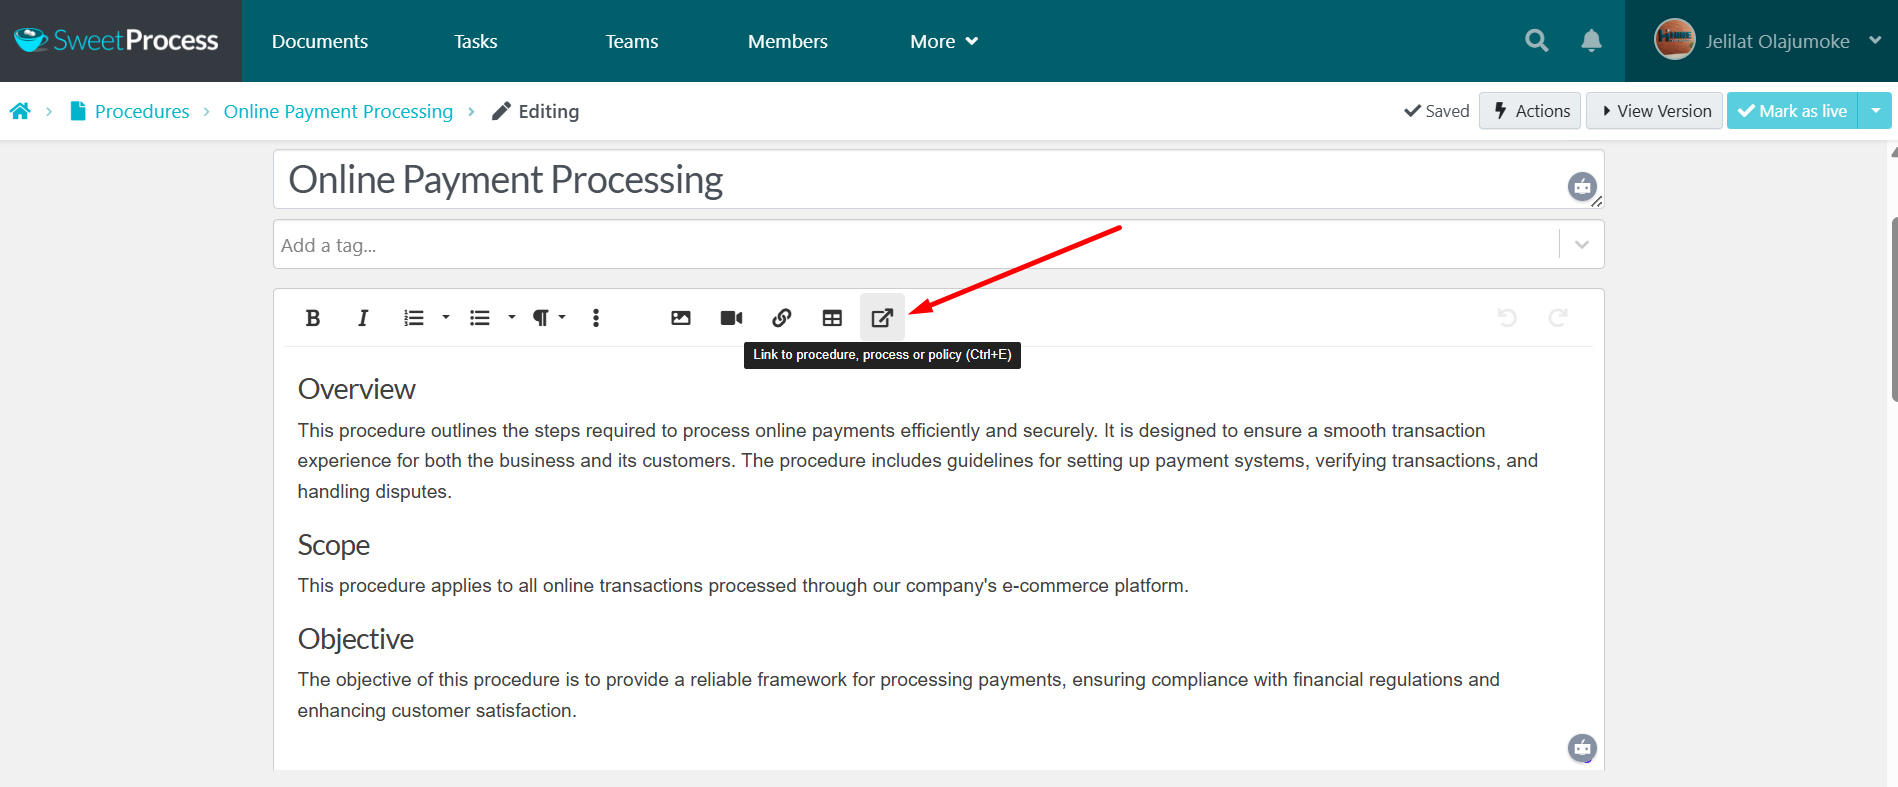Open the Documents menu
Screen dimensions: 1898x787
(x=320, y=41)
